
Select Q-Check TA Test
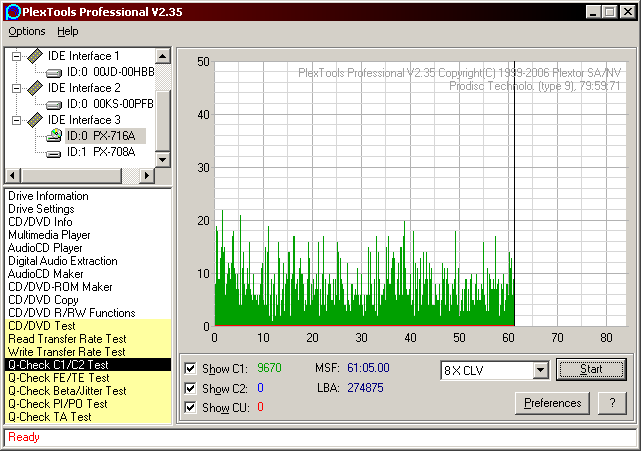coord(88,417)
